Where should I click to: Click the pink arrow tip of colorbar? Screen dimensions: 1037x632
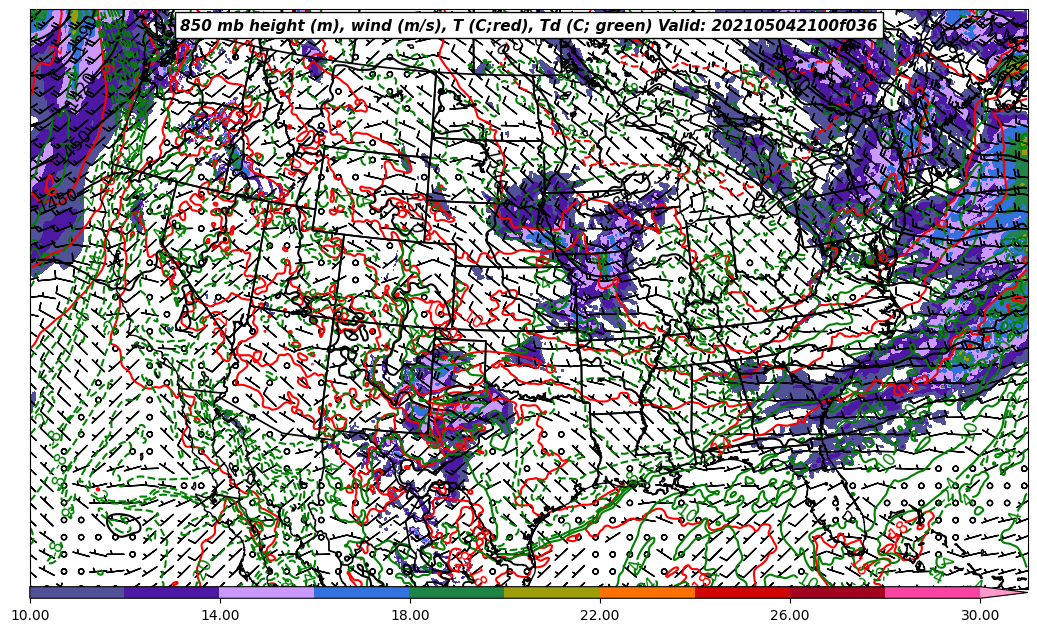tap(1003, 592)
